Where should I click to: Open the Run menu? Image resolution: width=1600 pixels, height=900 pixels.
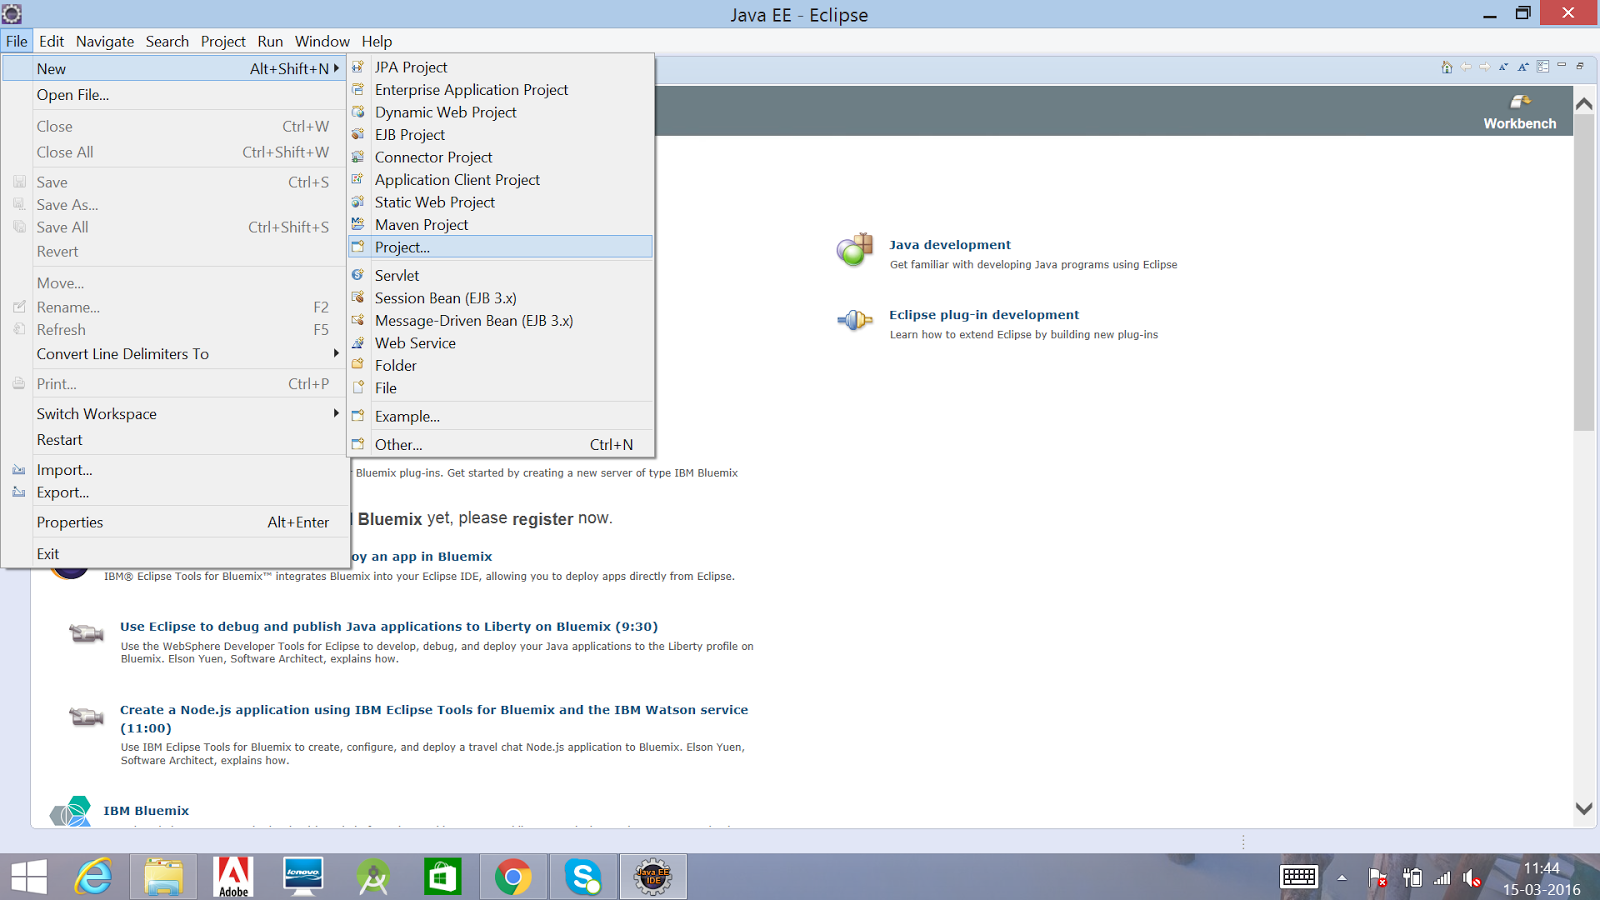pos(270,41)
